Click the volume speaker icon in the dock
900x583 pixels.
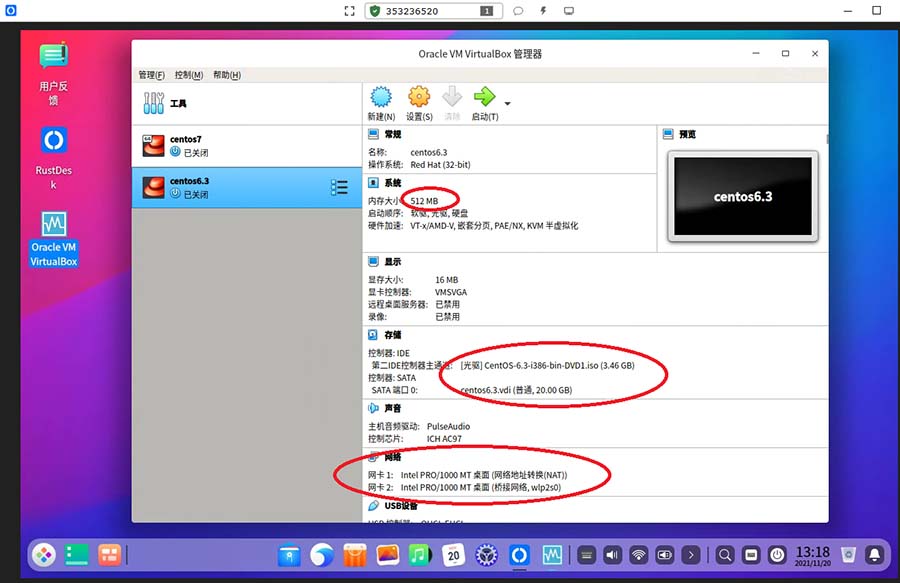click(x=612, y=555)
